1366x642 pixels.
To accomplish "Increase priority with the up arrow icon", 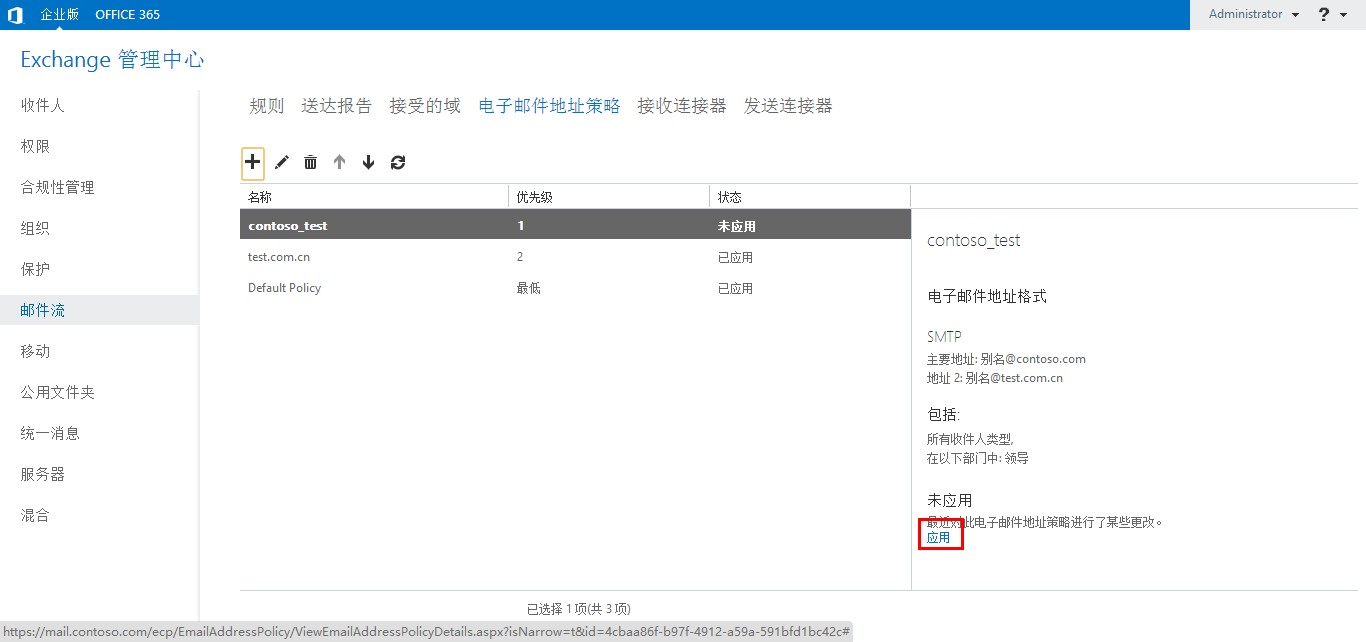I will pos(339,162).
